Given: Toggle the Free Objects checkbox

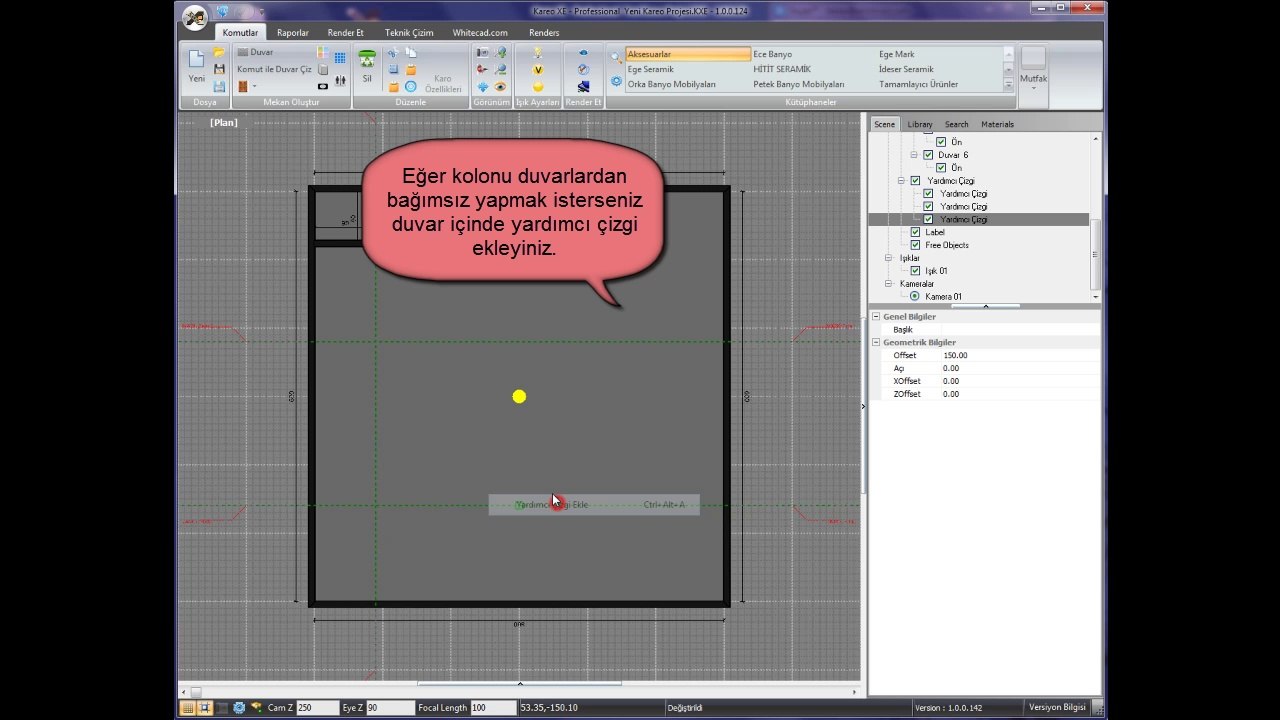Looking at the screenshot, I should pos(915,245).
